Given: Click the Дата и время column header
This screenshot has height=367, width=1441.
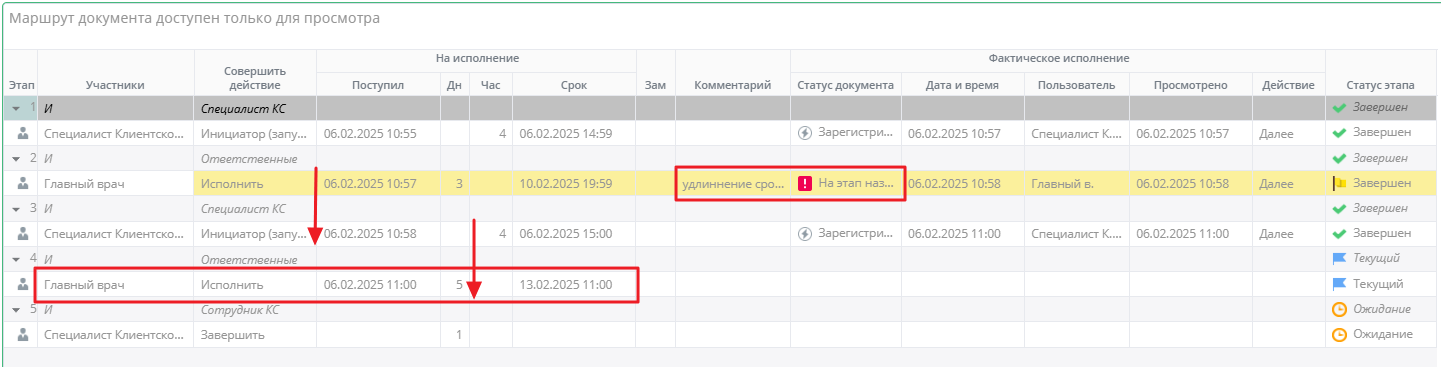Looking at the screenshot, I should point(962,85).
